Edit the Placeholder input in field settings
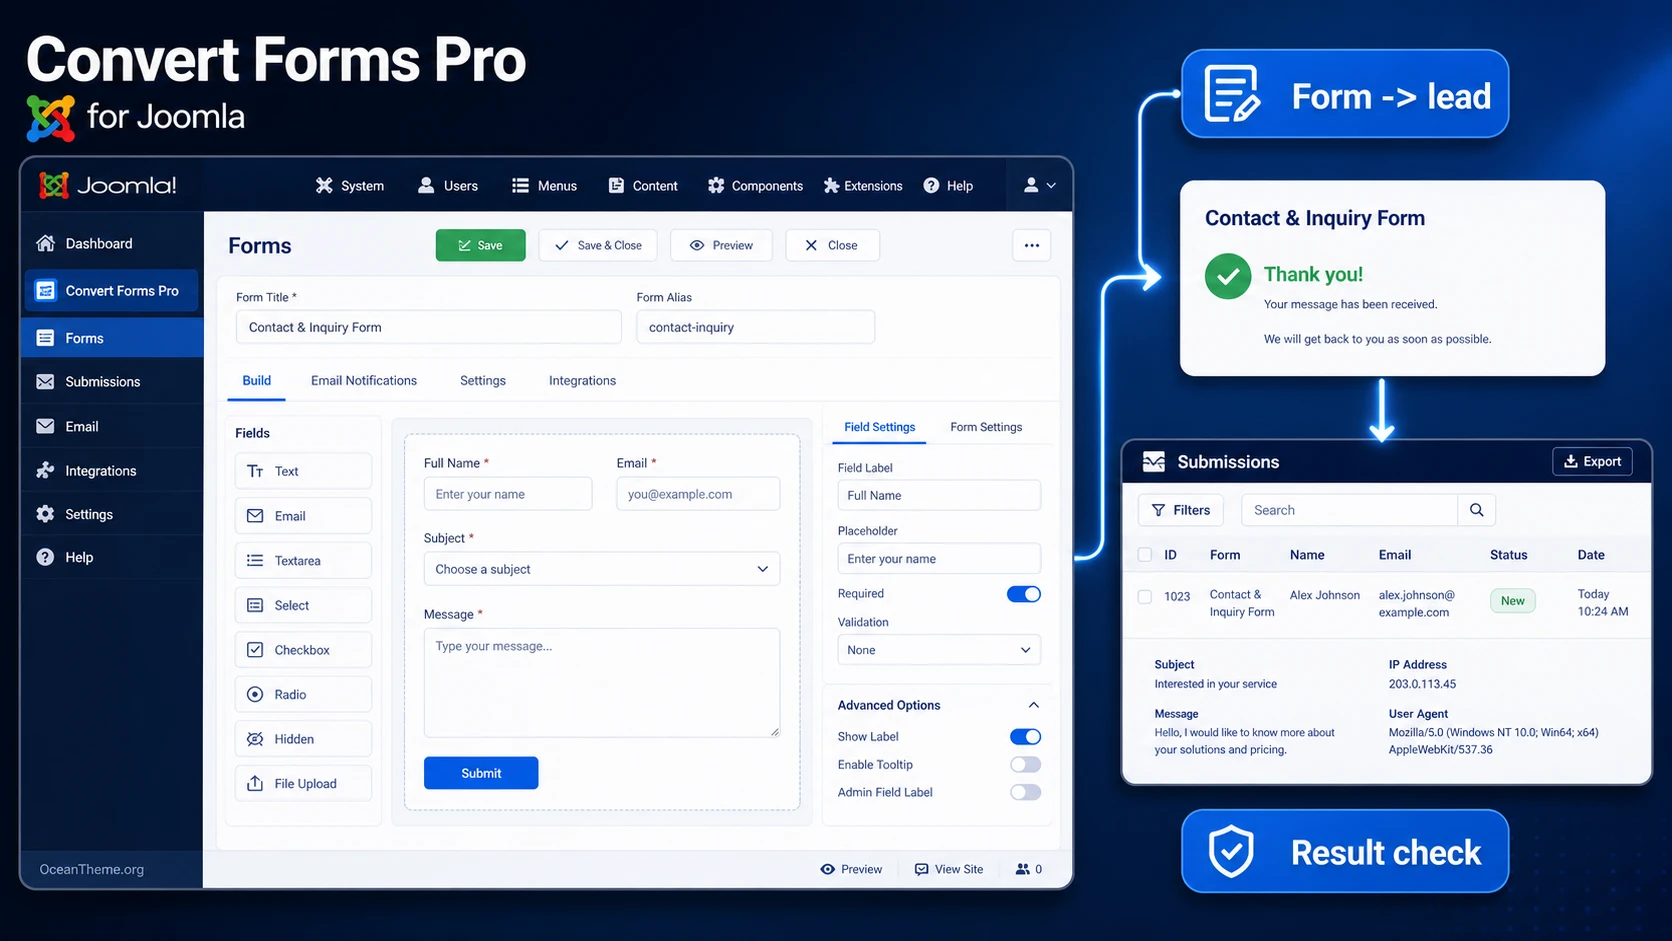This screenshot has width=1672, height=941. tap(939, 559)
